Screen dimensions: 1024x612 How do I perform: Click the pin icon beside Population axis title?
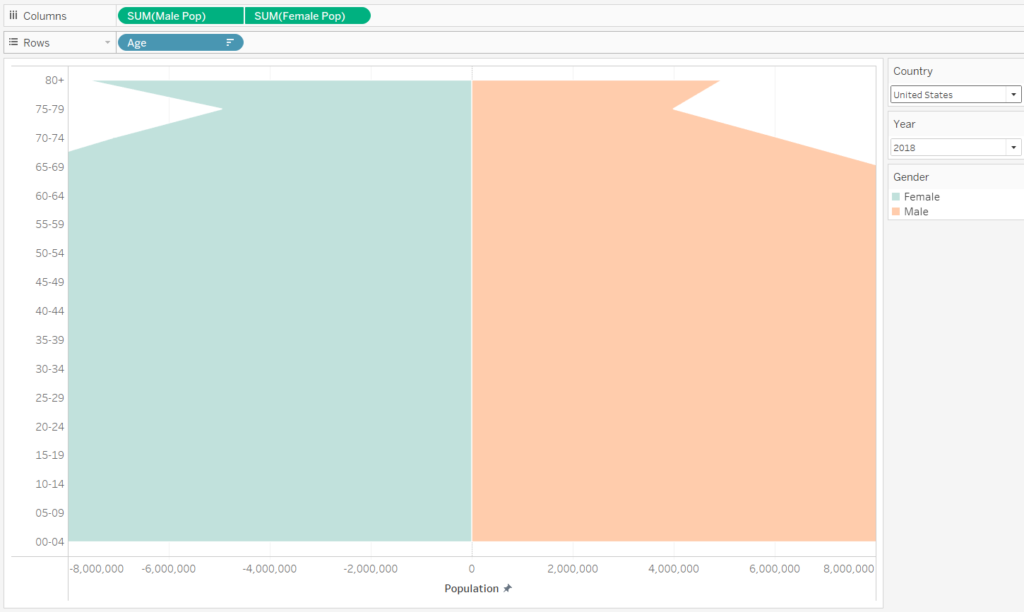click(x=507, y=588)
